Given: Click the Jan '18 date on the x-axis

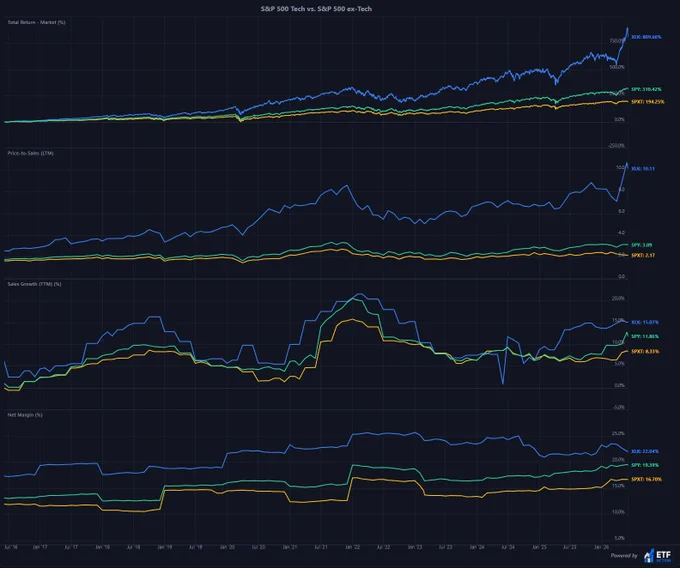Looking at the screenshot, I should (102, 547).
